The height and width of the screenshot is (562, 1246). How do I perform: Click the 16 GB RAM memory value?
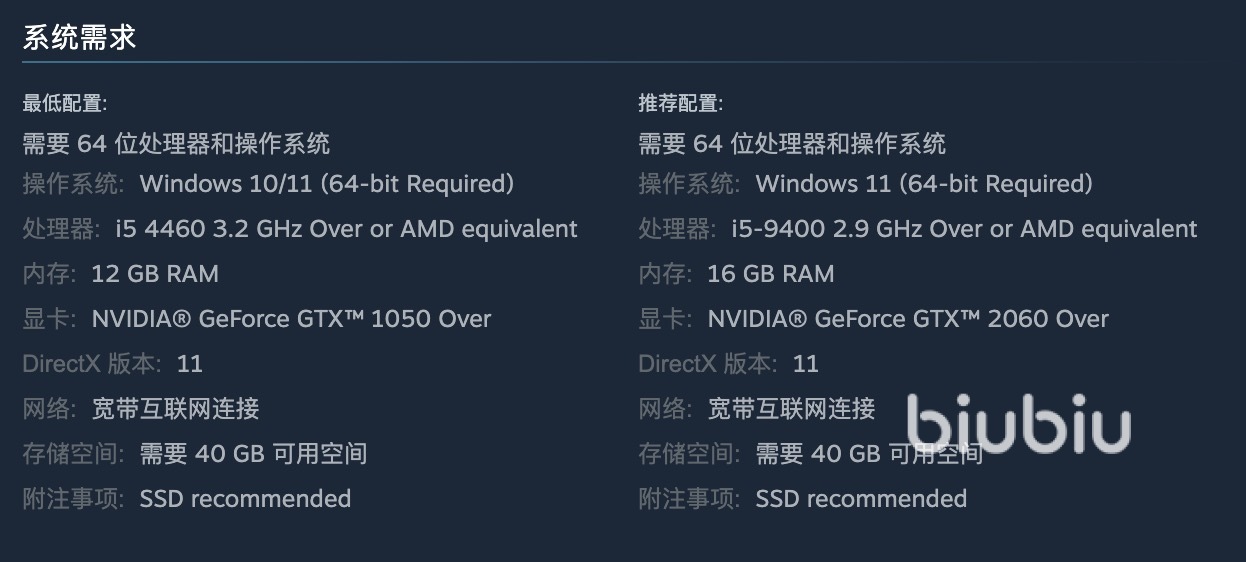tap(771, 274)
